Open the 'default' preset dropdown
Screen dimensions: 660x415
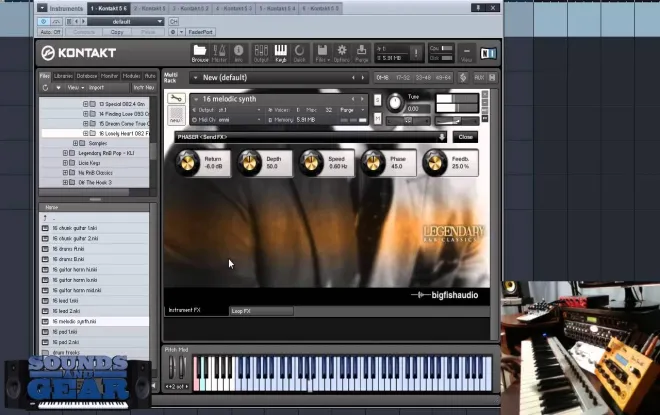(x=125, y=21)
